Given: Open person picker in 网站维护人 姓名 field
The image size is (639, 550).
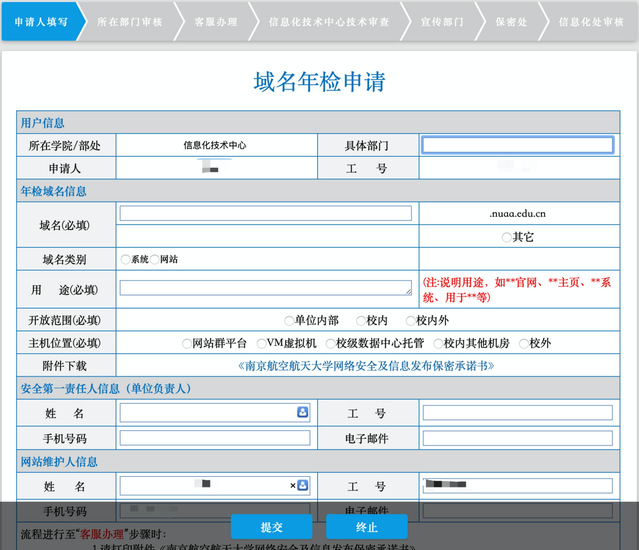Looking at the screenshot, I should click(x=302, y=485).
